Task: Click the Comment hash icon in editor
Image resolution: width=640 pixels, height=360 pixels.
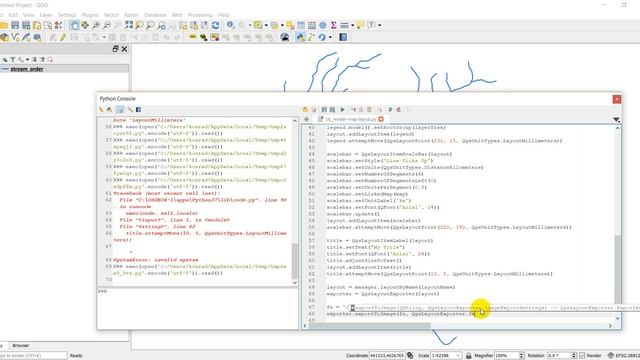Action: pyautogui.click(x=390, y=109)
